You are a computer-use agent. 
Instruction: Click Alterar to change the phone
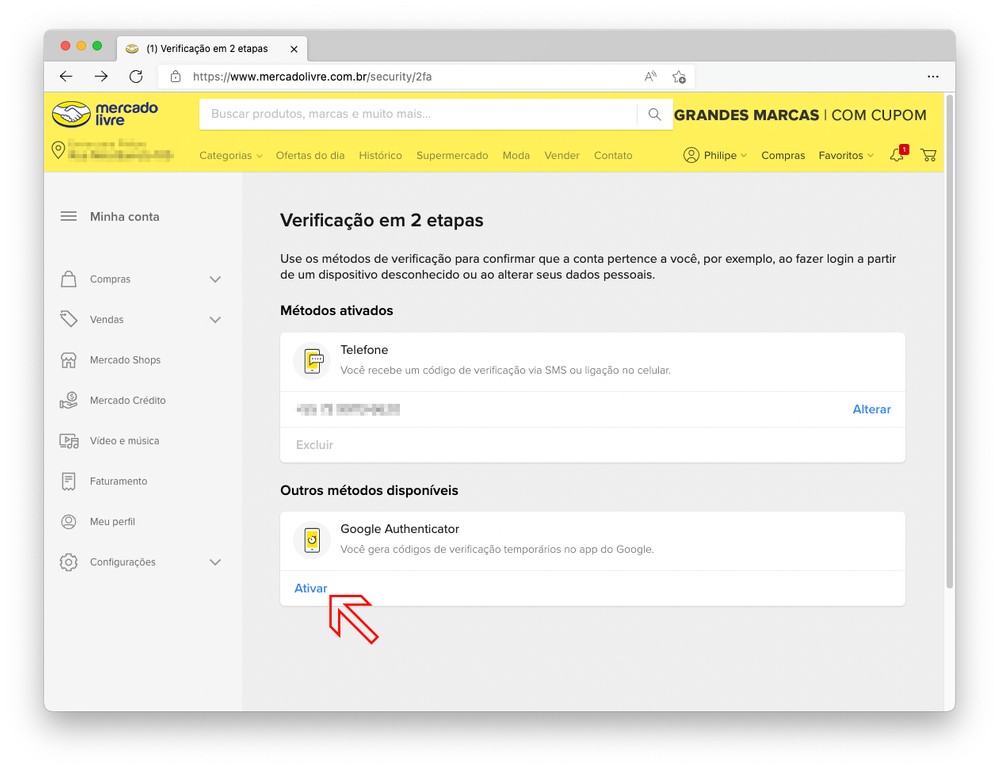(871, 409)
